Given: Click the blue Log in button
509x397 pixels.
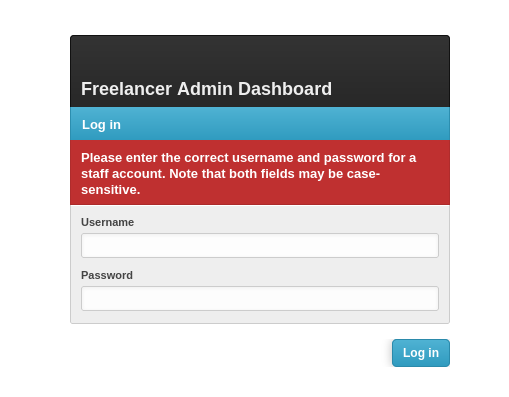Looking at the screenshot, I should point(421,353).
